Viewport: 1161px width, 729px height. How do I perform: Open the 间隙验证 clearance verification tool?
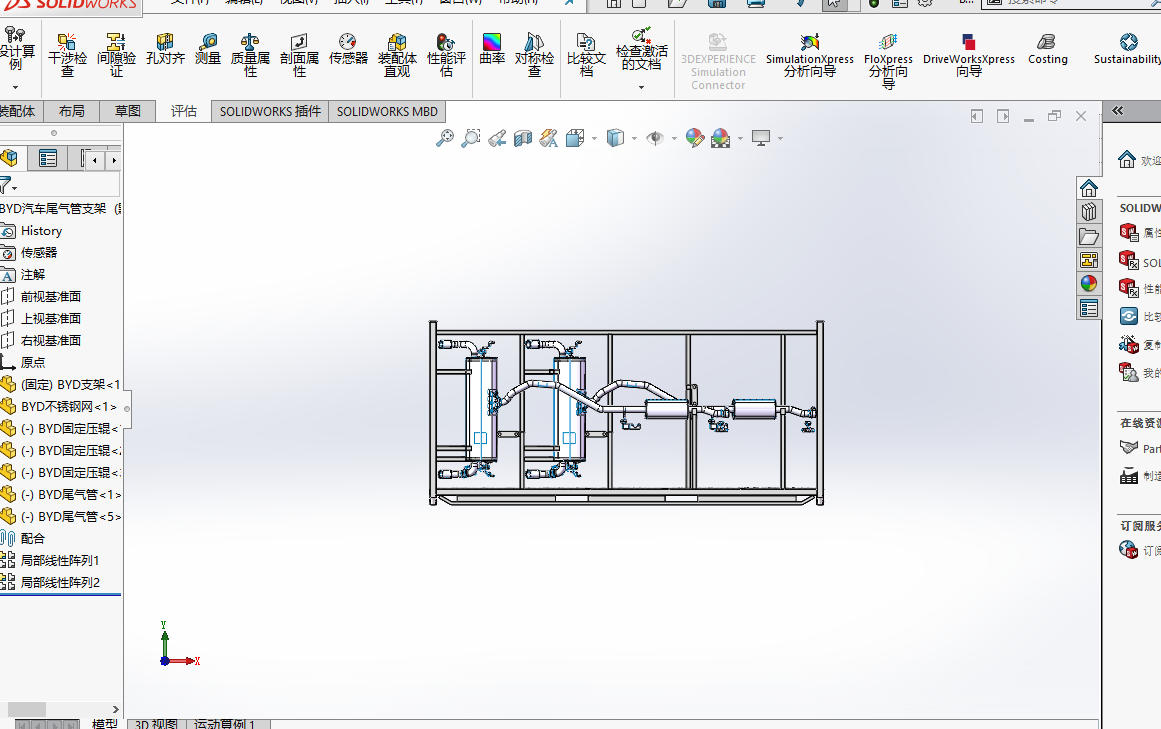click(x=116, y=56)
